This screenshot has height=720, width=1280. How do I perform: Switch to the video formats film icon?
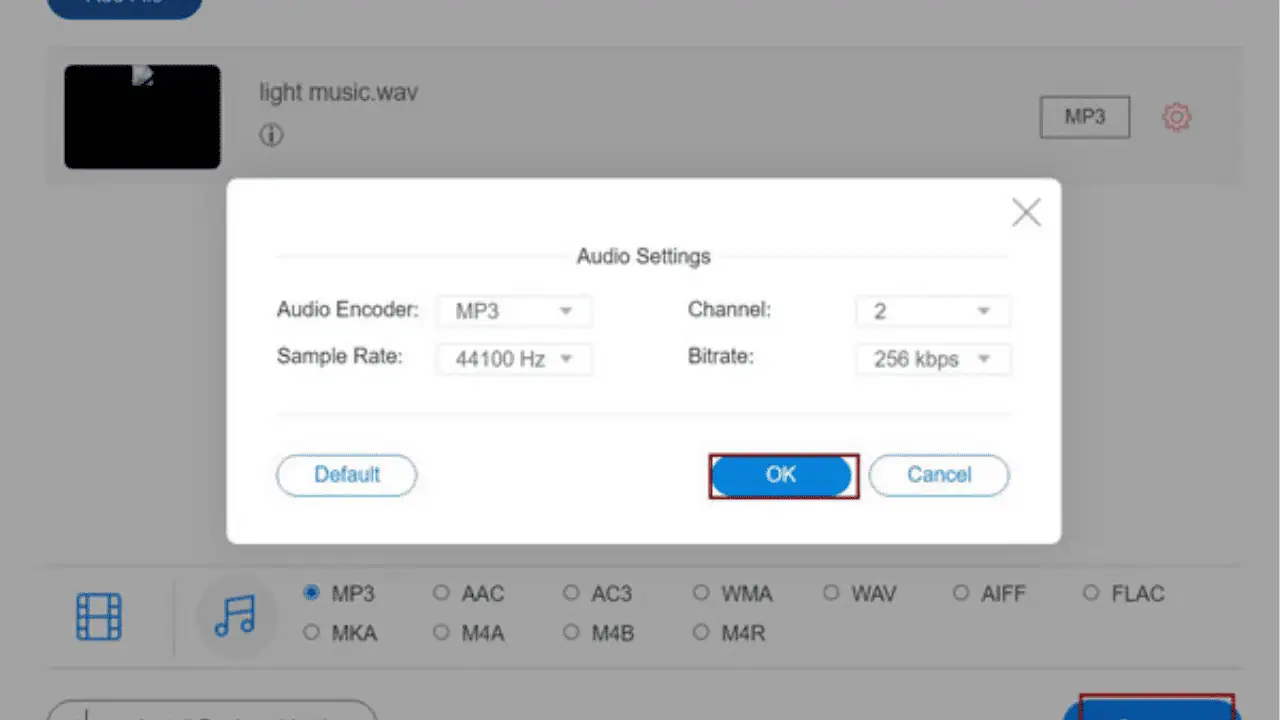click(x=98, y=616)
